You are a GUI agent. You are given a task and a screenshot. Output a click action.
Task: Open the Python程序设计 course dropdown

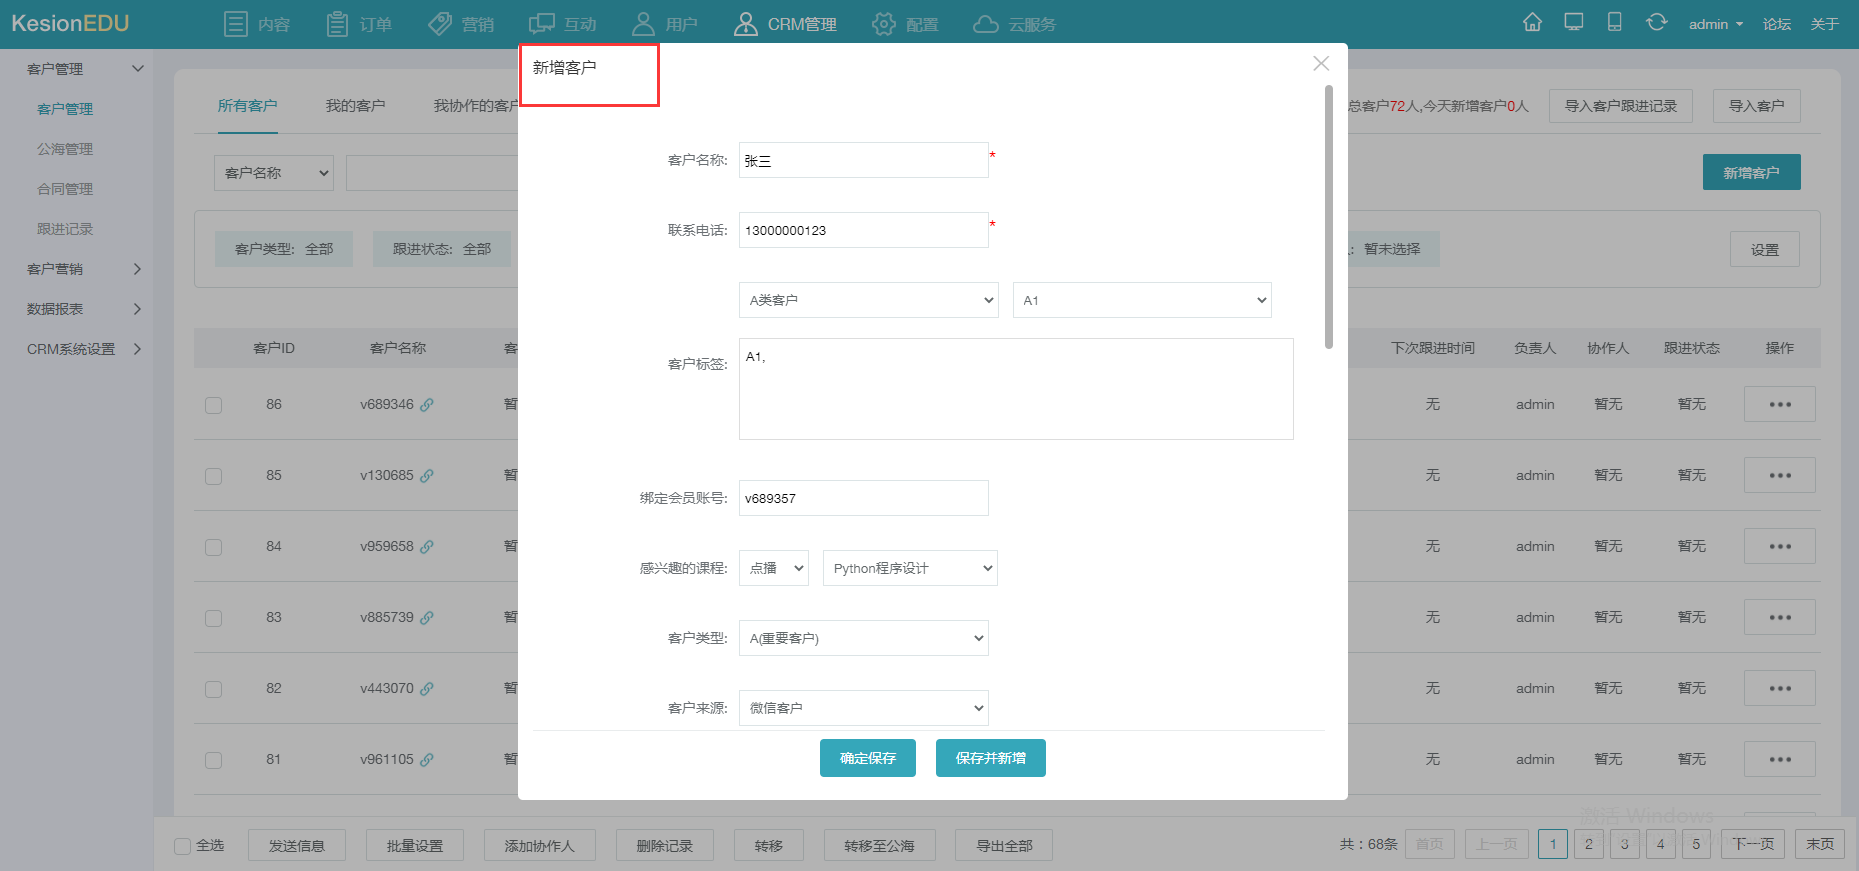pos(910,568)
